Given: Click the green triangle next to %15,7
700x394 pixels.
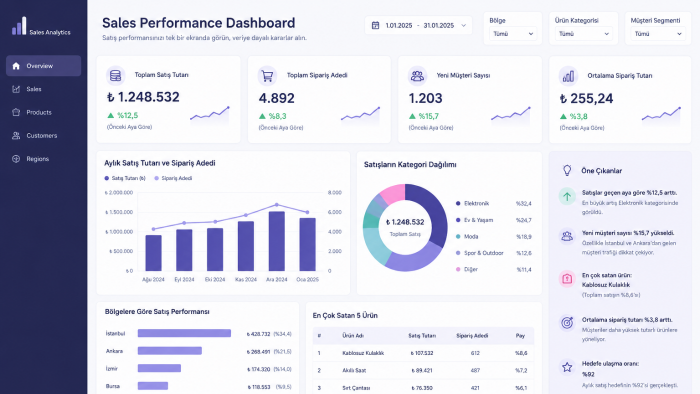Looking at the screenshot, I should click(x=412, y=116).
